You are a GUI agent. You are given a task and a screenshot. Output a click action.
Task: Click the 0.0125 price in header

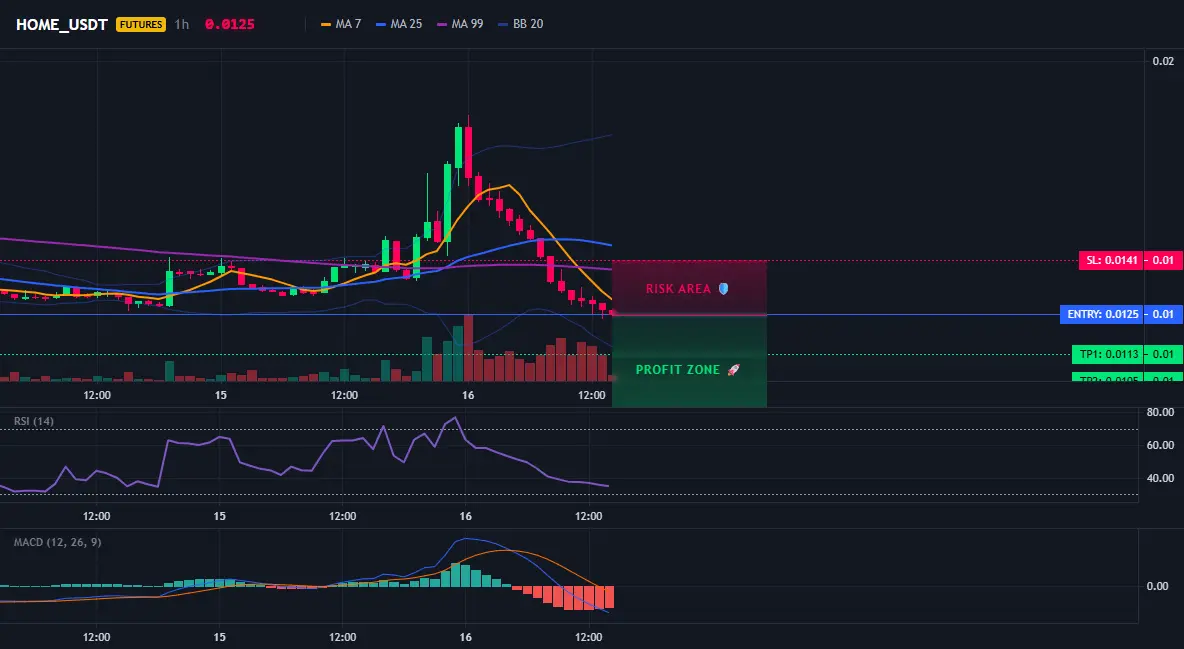pos(230,24)
